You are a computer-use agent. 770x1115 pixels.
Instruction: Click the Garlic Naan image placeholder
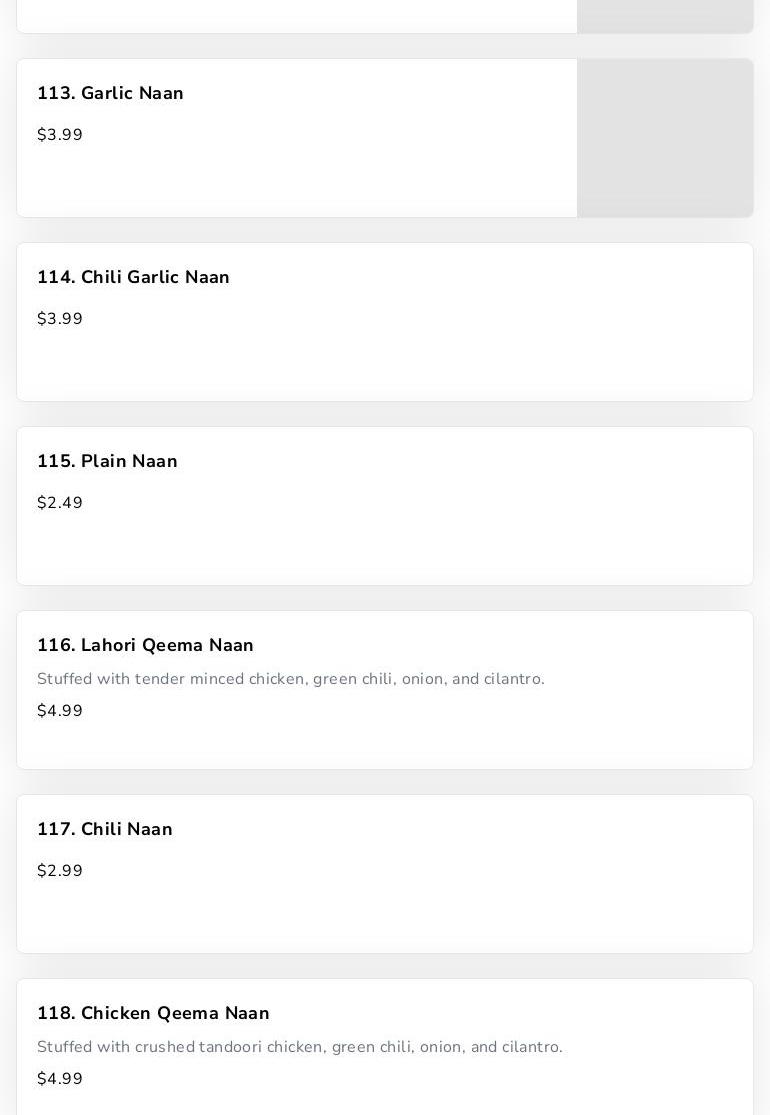point(664,138)
